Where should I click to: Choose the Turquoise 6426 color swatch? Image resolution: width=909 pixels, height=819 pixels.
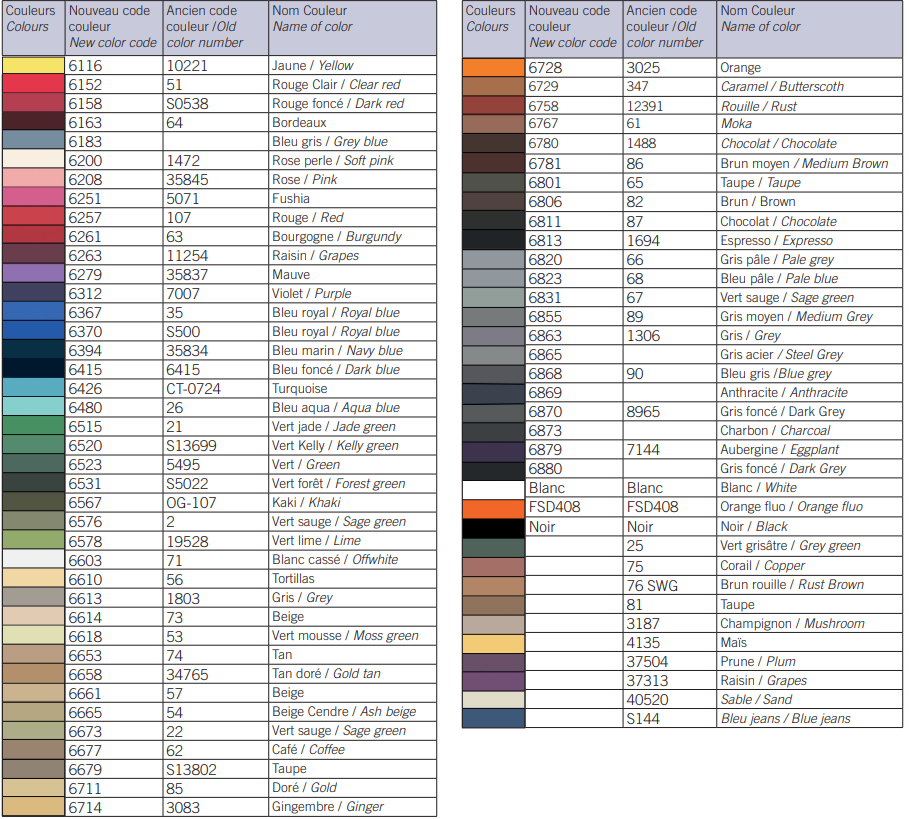33,388
